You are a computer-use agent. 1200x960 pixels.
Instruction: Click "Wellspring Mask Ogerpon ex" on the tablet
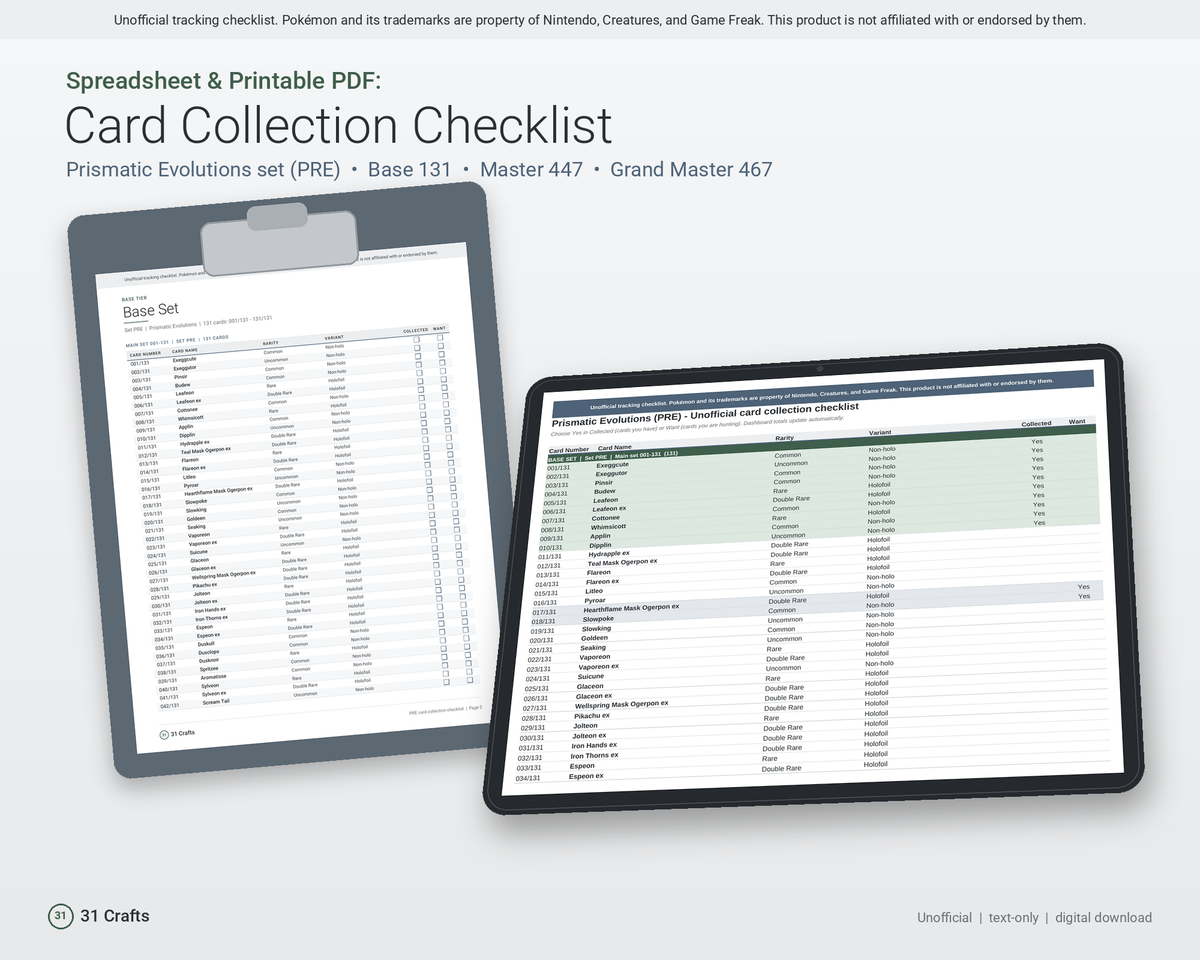point(621,705)
